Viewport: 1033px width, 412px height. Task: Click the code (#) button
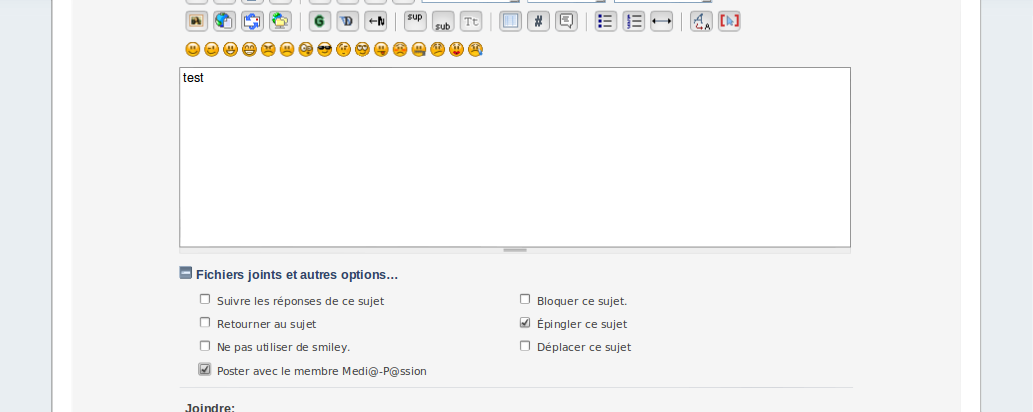[x=538, y=21]
